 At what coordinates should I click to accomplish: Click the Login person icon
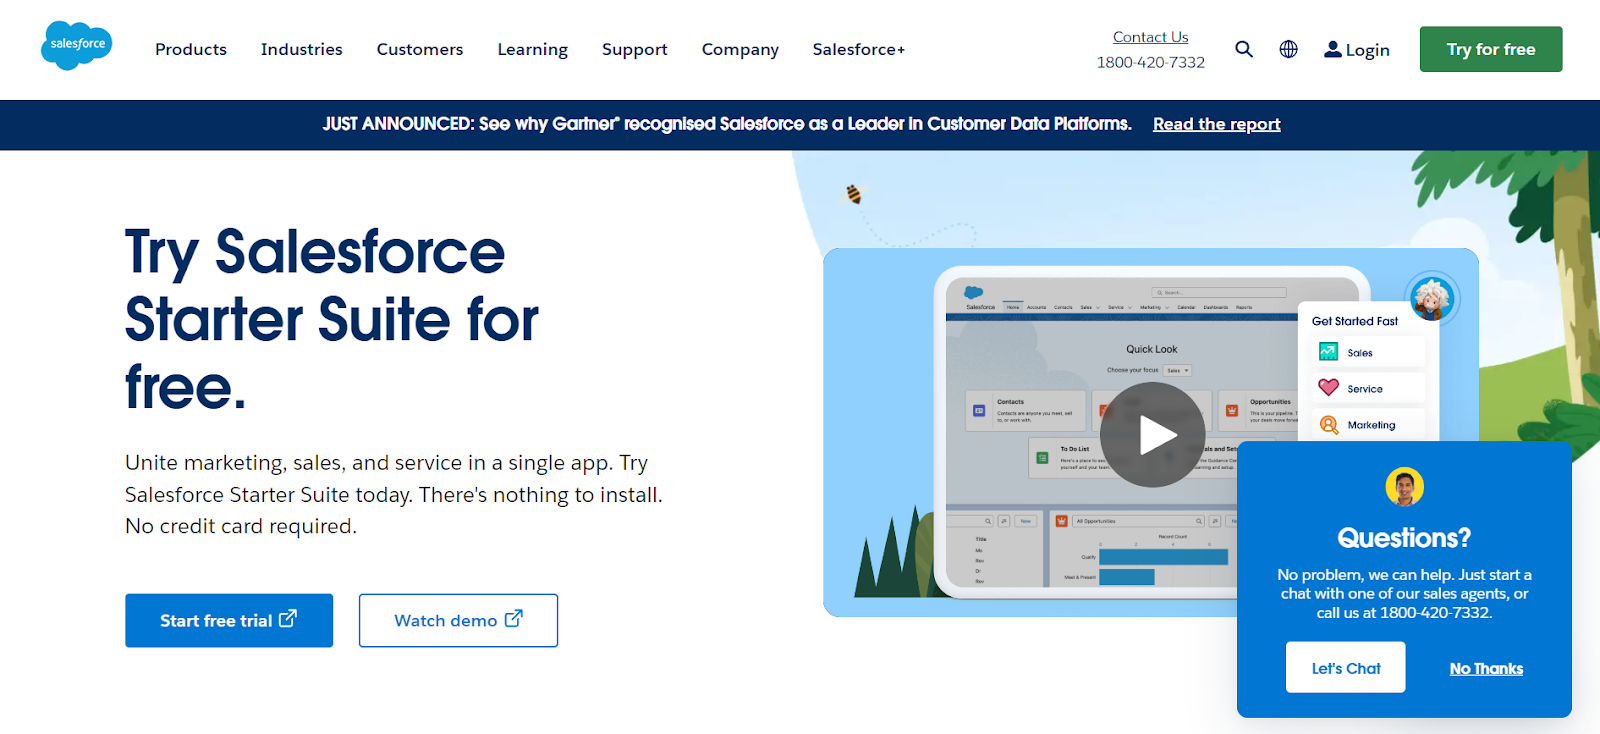point(1333,49)
